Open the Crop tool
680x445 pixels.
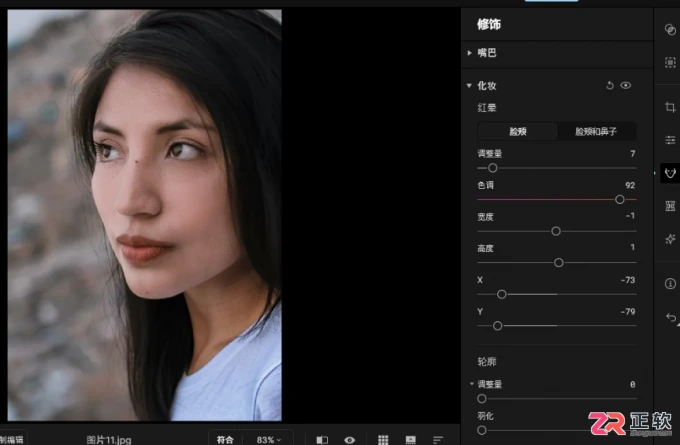pyautogui.click(x=670, y=107)
